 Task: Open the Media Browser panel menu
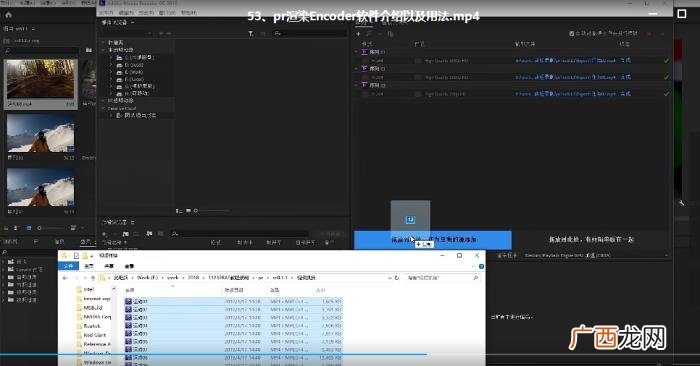(x=133, y=22)
